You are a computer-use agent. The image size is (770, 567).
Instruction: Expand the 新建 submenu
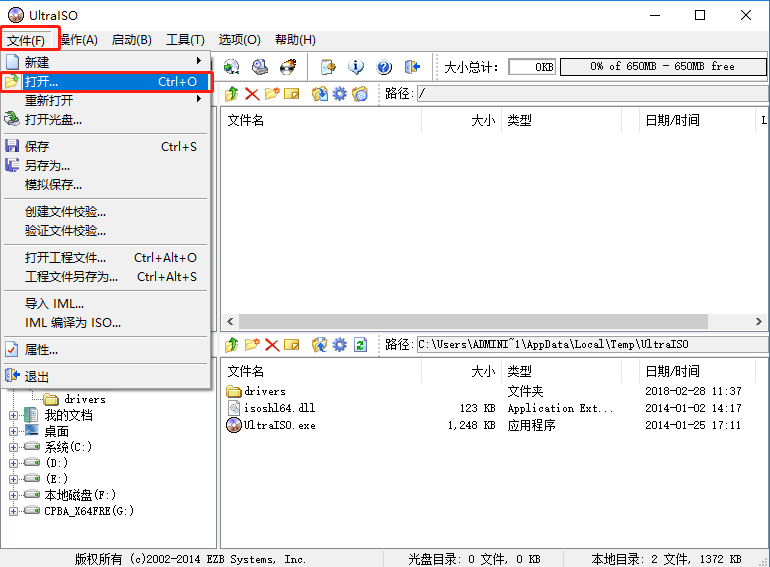106,62
